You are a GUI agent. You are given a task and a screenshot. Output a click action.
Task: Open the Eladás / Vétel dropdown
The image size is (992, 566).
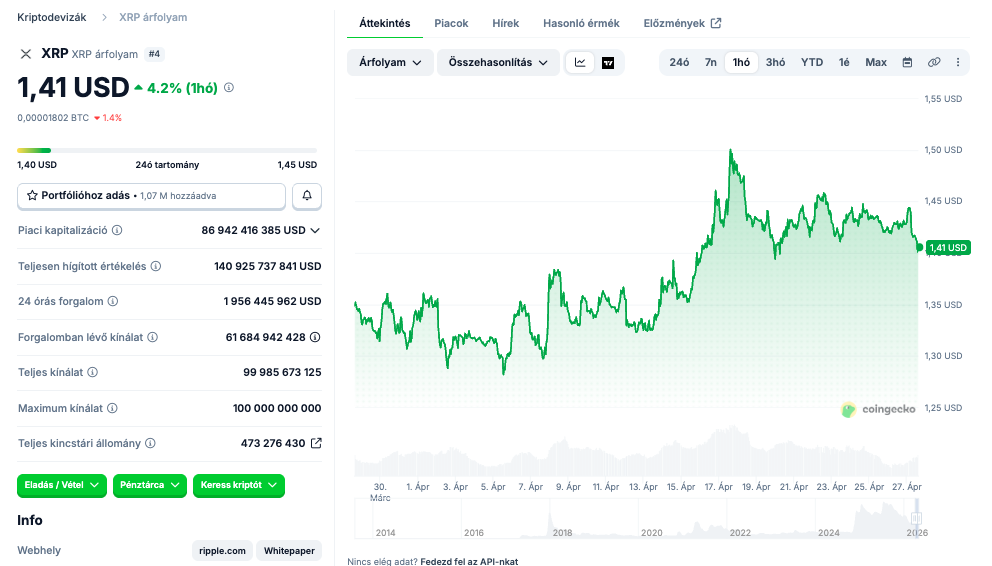click(62, 485)
